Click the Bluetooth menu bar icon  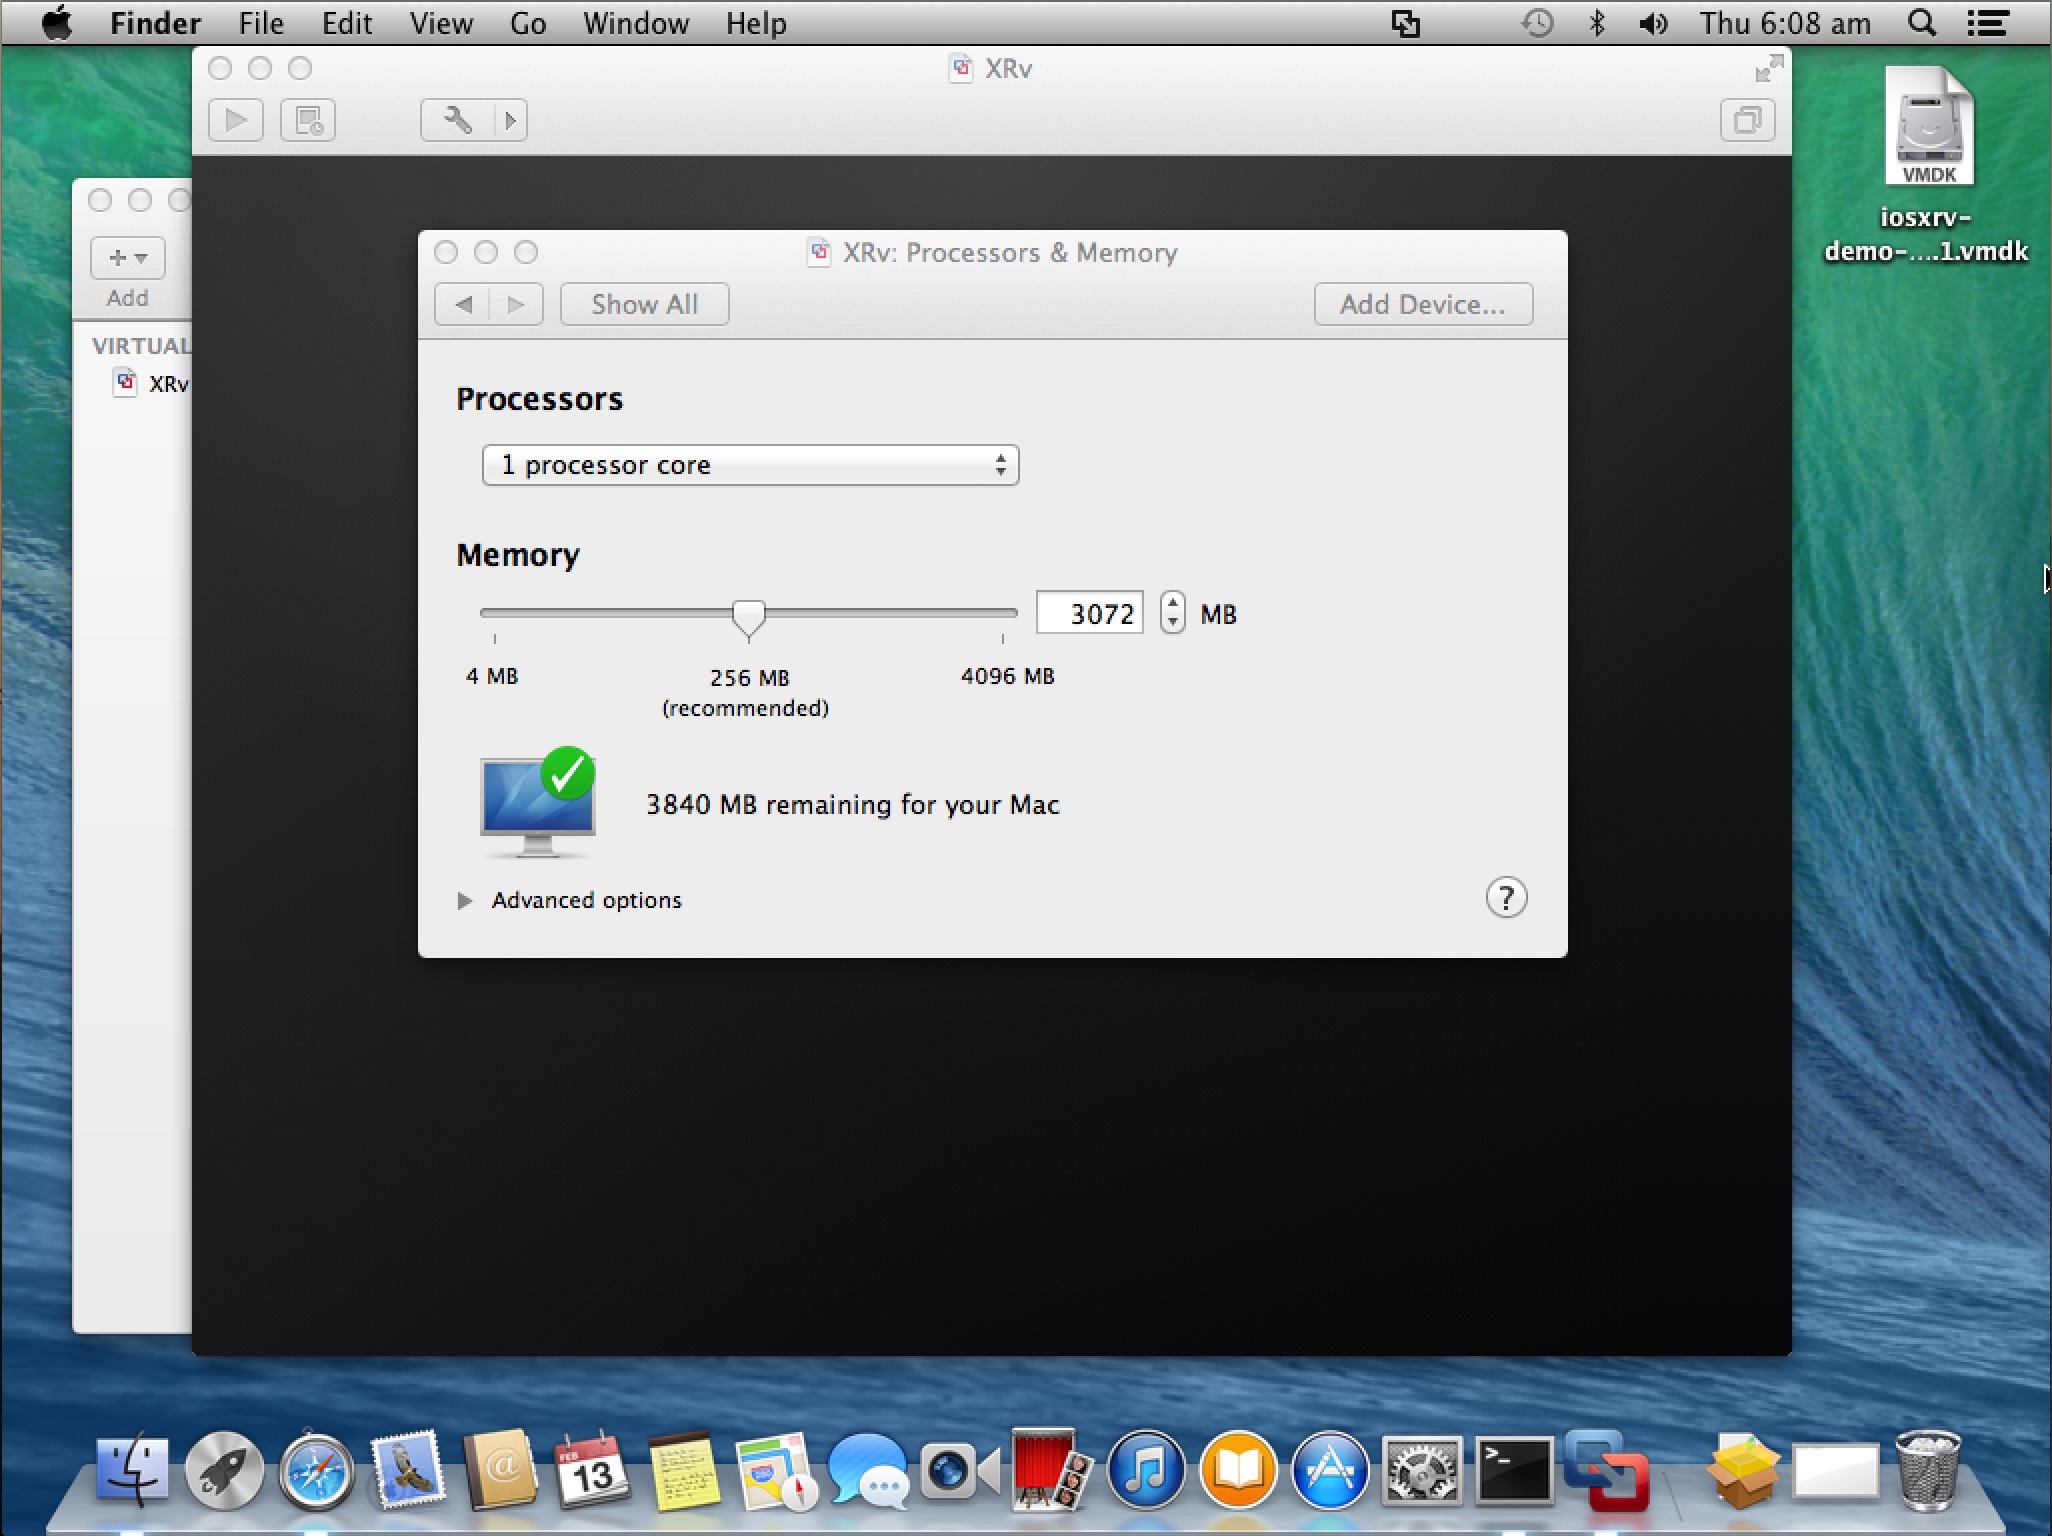click(1597, 23)
